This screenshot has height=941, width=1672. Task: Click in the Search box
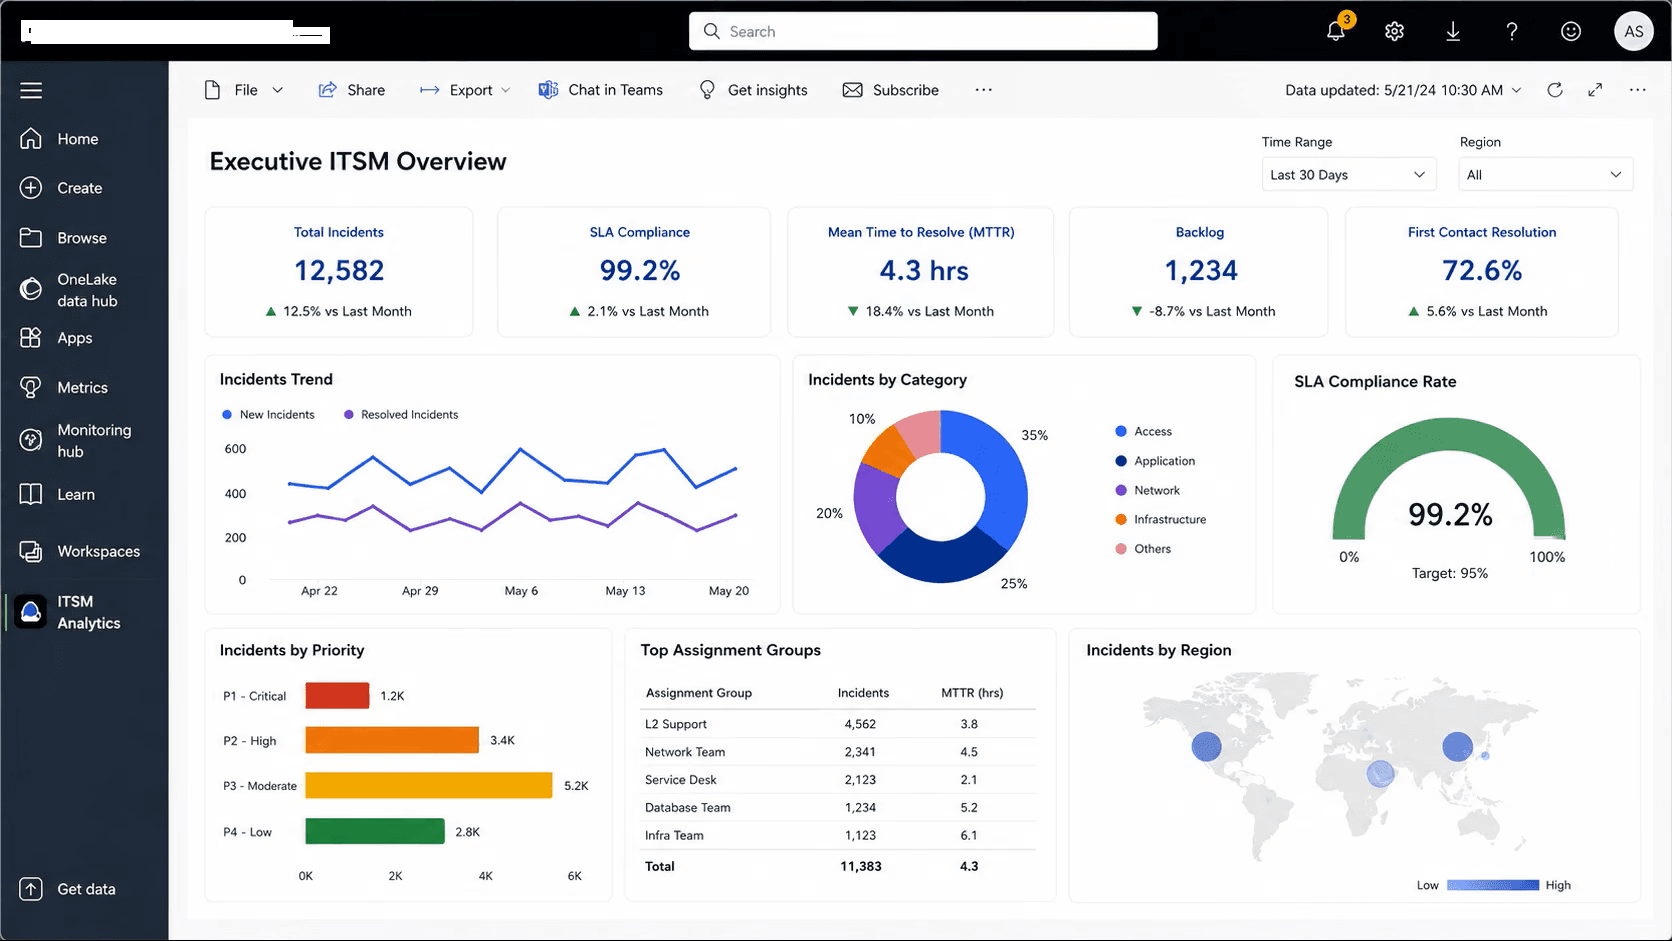tap(923, 31)
